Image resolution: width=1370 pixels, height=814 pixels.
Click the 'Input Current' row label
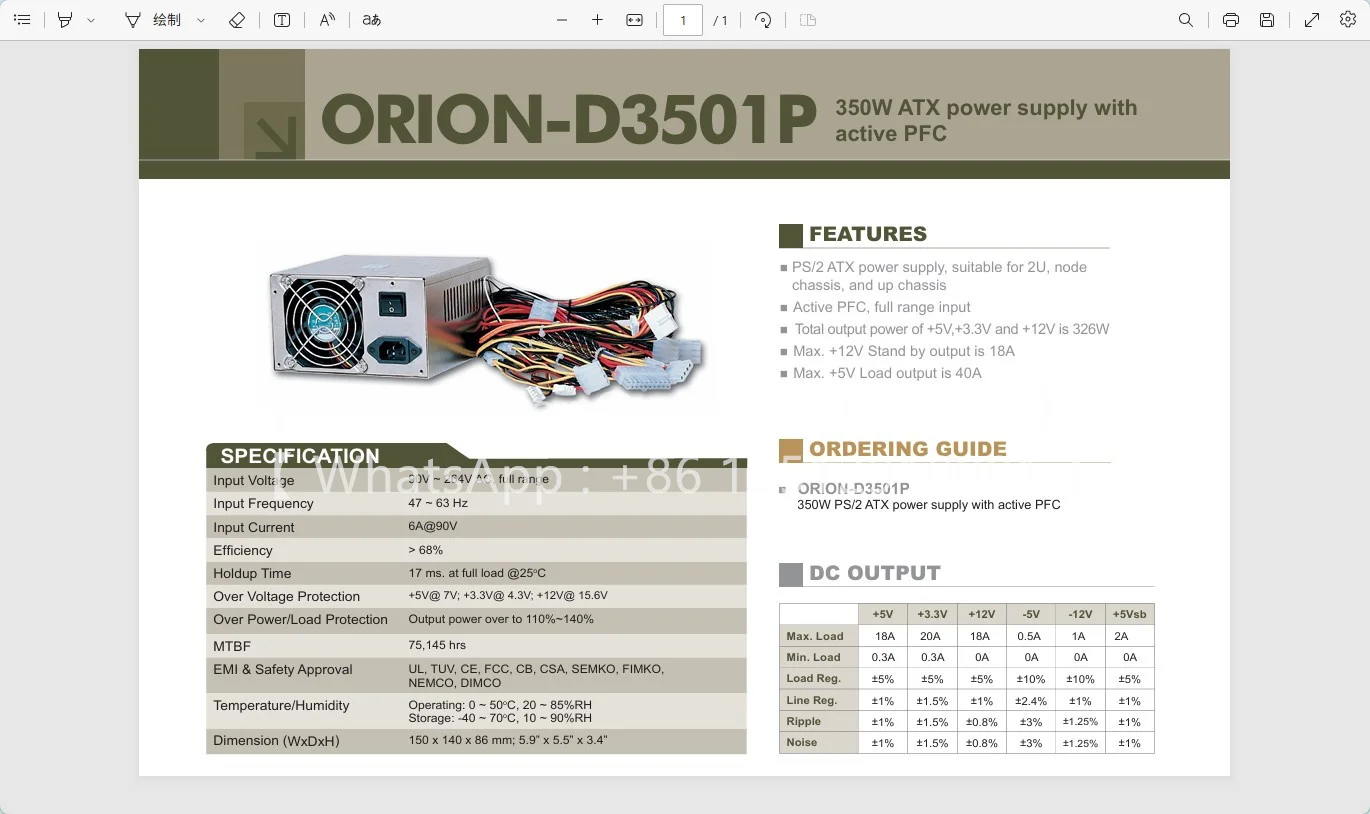[x=253, y=527]
